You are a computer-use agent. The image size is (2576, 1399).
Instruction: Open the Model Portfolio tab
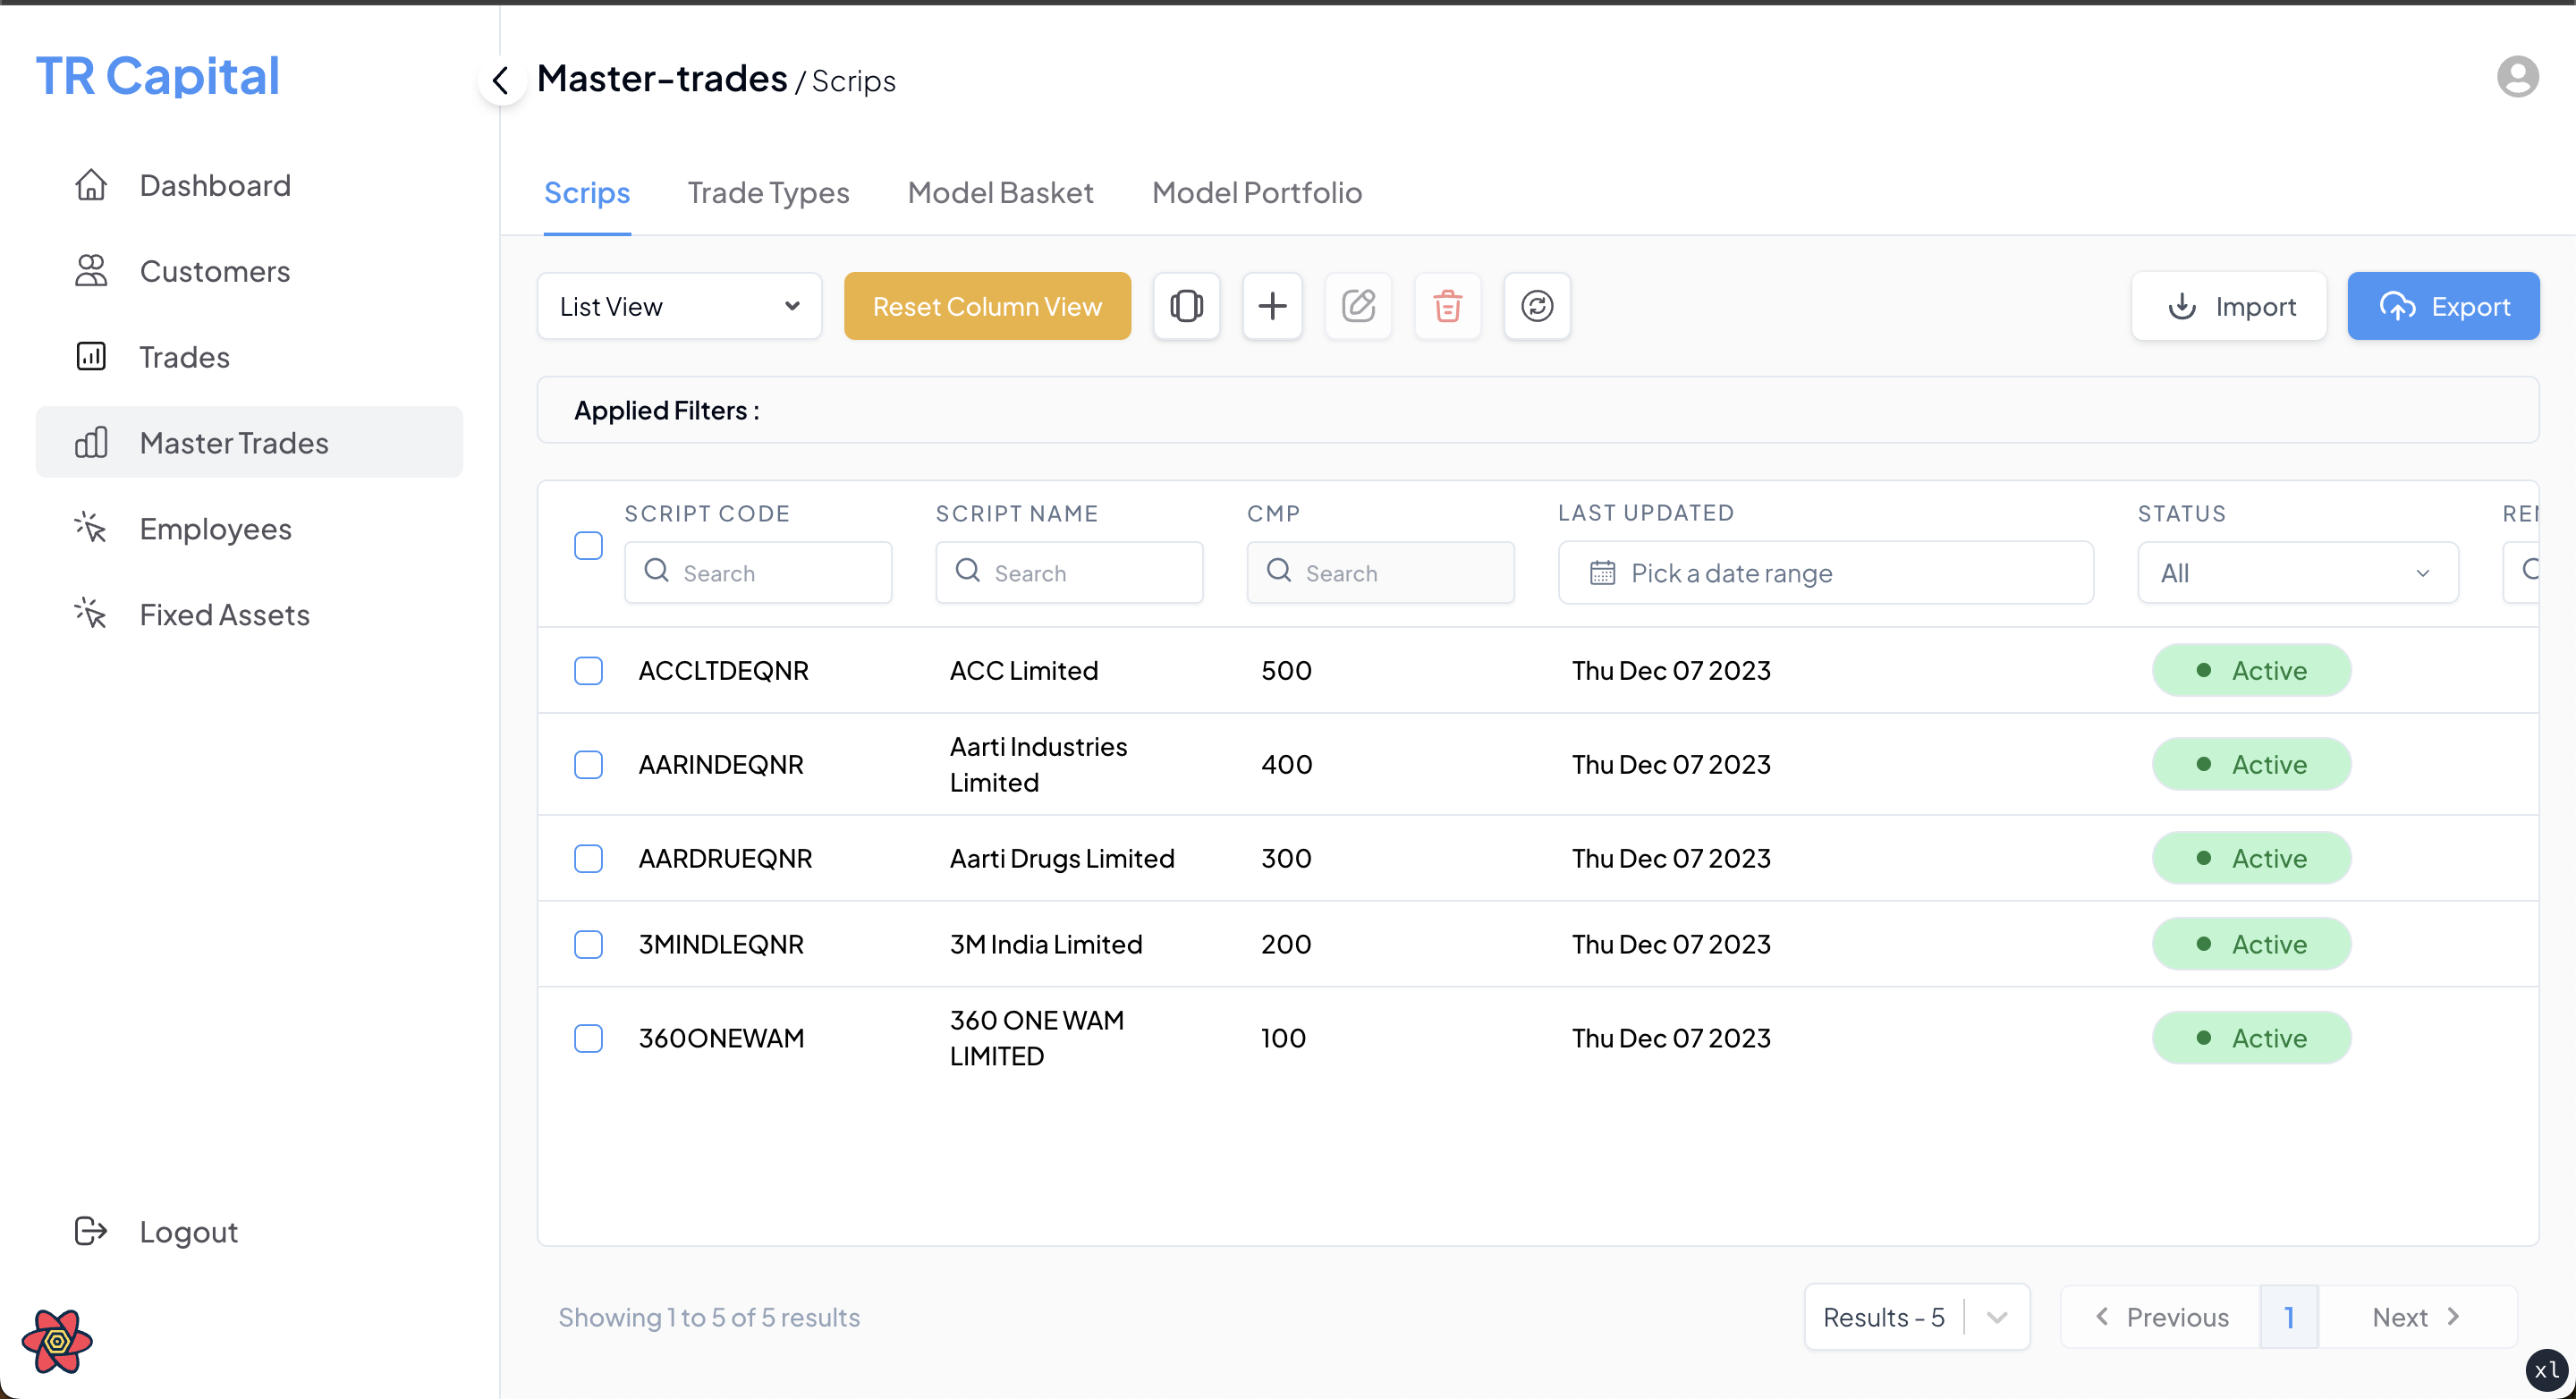coord(1256,193)
